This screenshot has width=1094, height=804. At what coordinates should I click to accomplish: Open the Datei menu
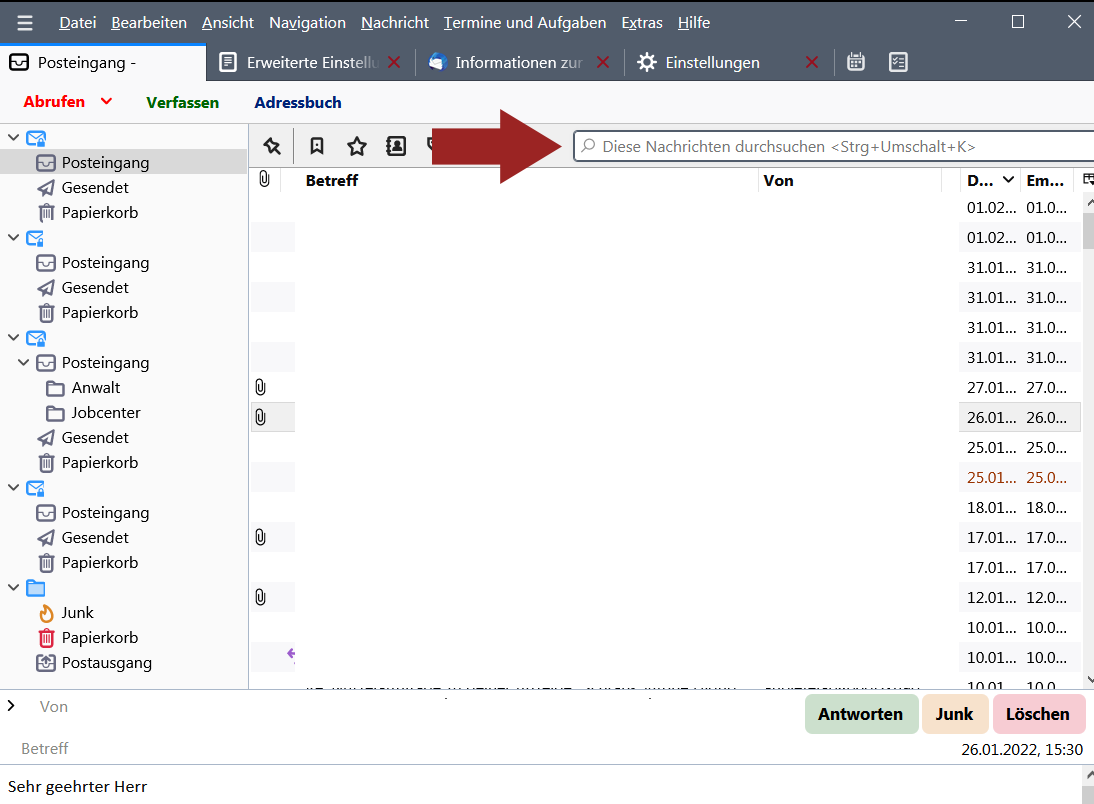click(77, 23)
